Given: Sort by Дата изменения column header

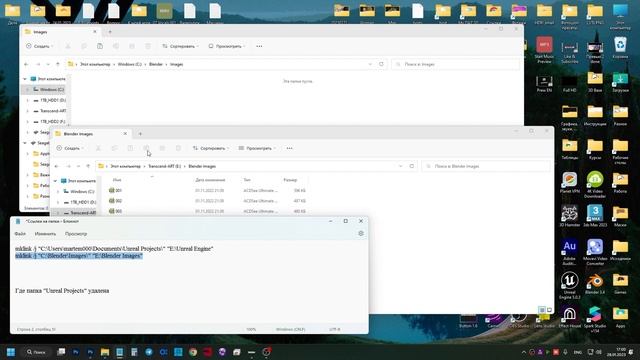Looking at the screenshot, I should tap(210, 180).
